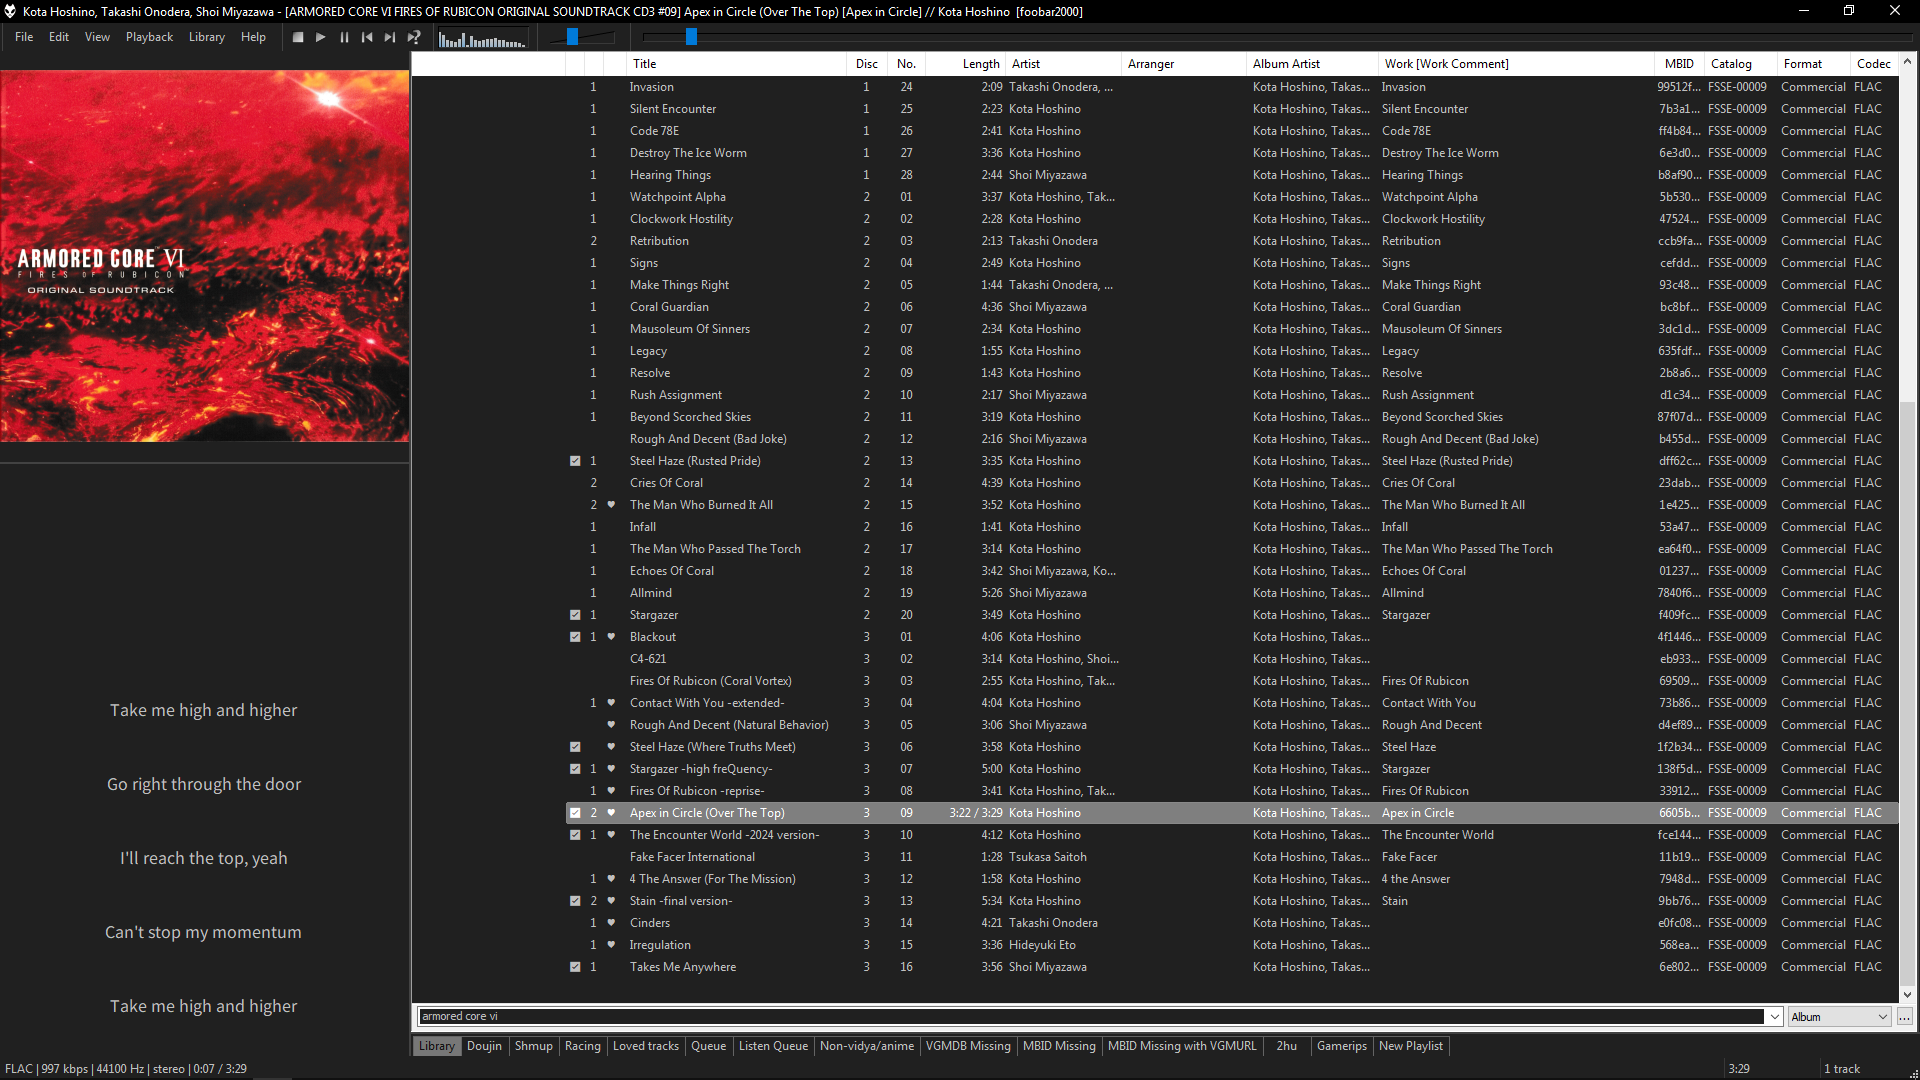Toggle checkbox on Blackout row

575,637
